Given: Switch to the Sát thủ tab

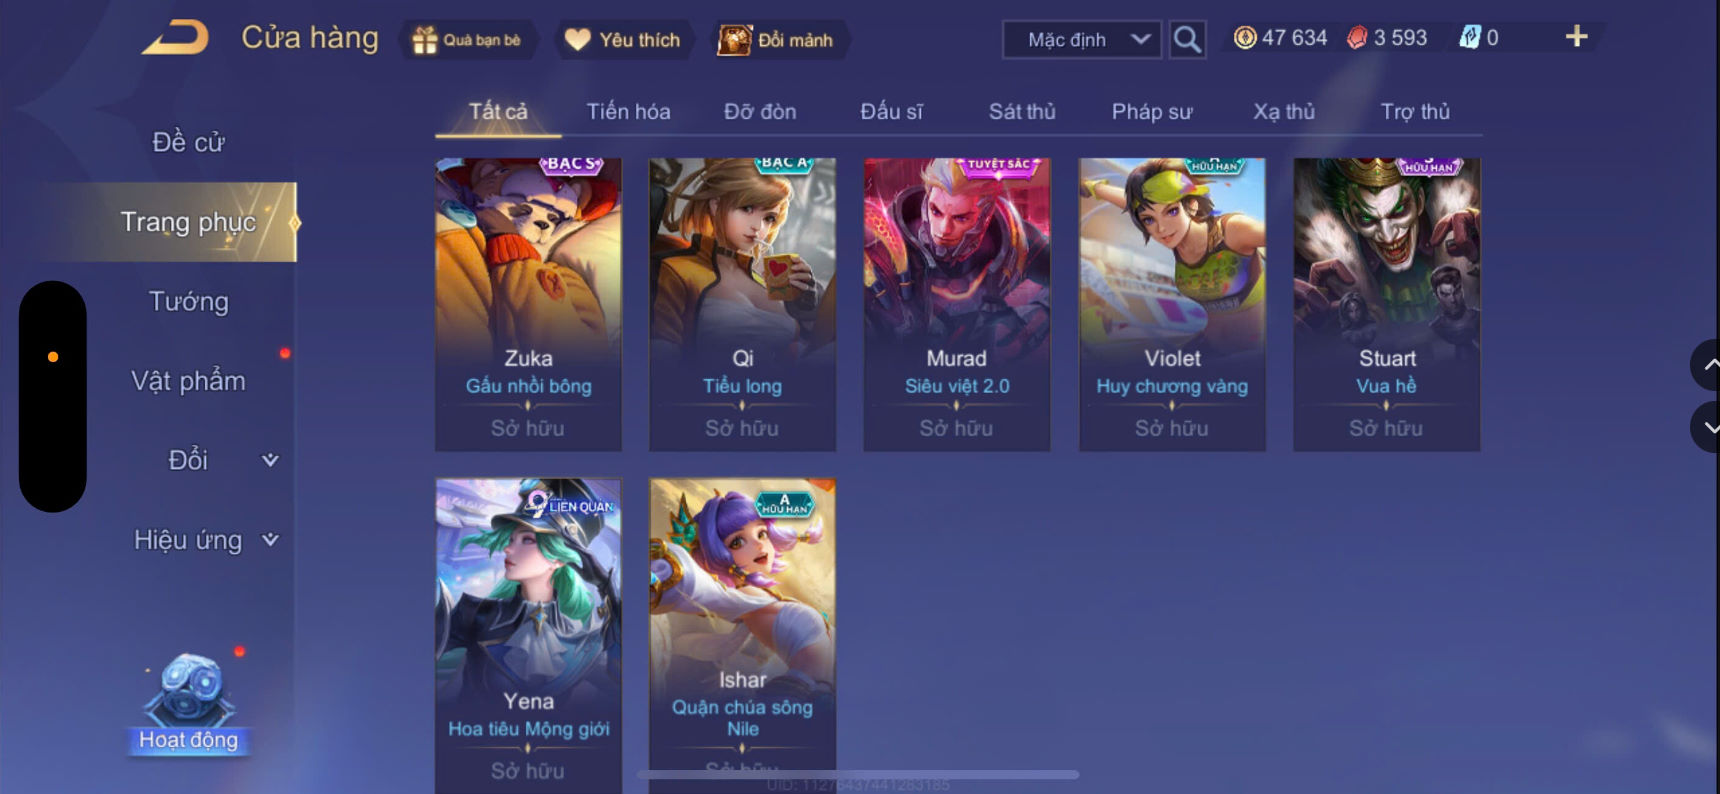Looking at the screenshot, I should click(1022, 111).
